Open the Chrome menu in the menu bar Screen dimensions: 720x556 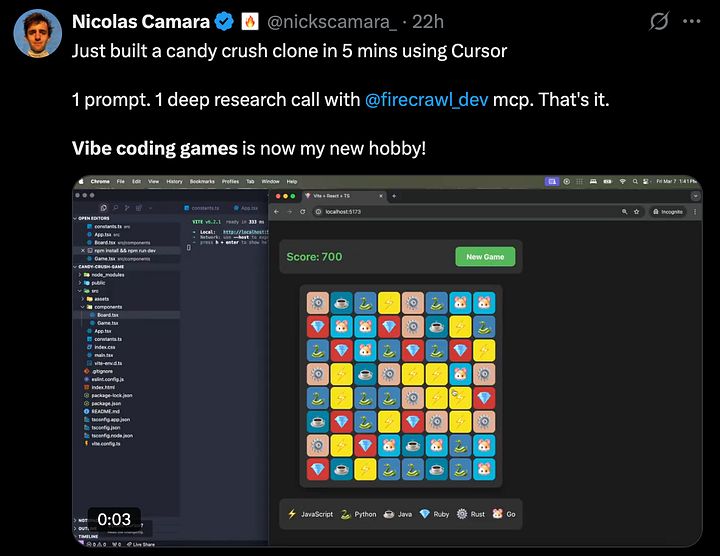click(100, 181)
